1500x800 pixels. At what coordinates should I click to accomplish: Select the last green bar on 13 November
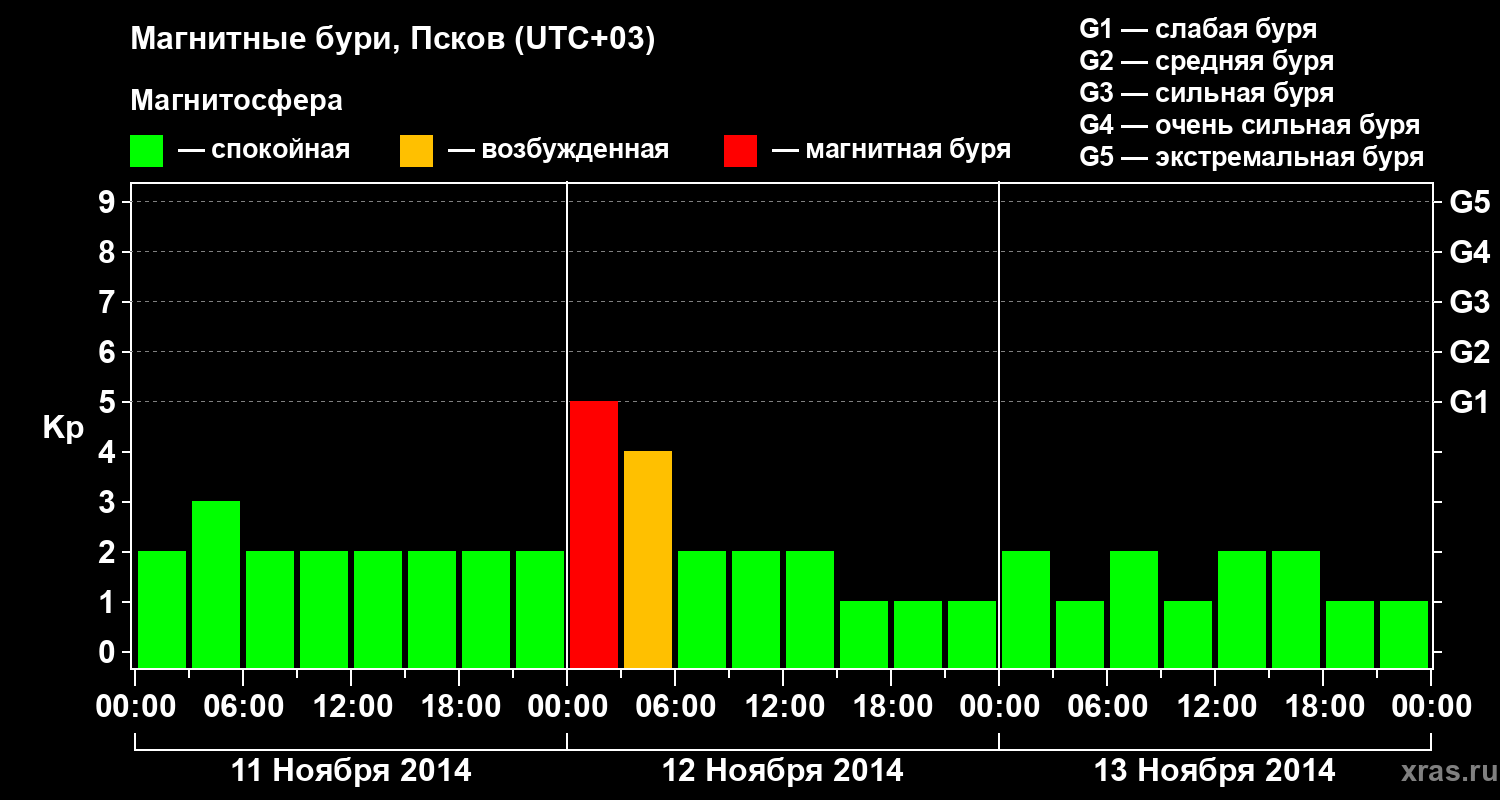coord(1404,634)
